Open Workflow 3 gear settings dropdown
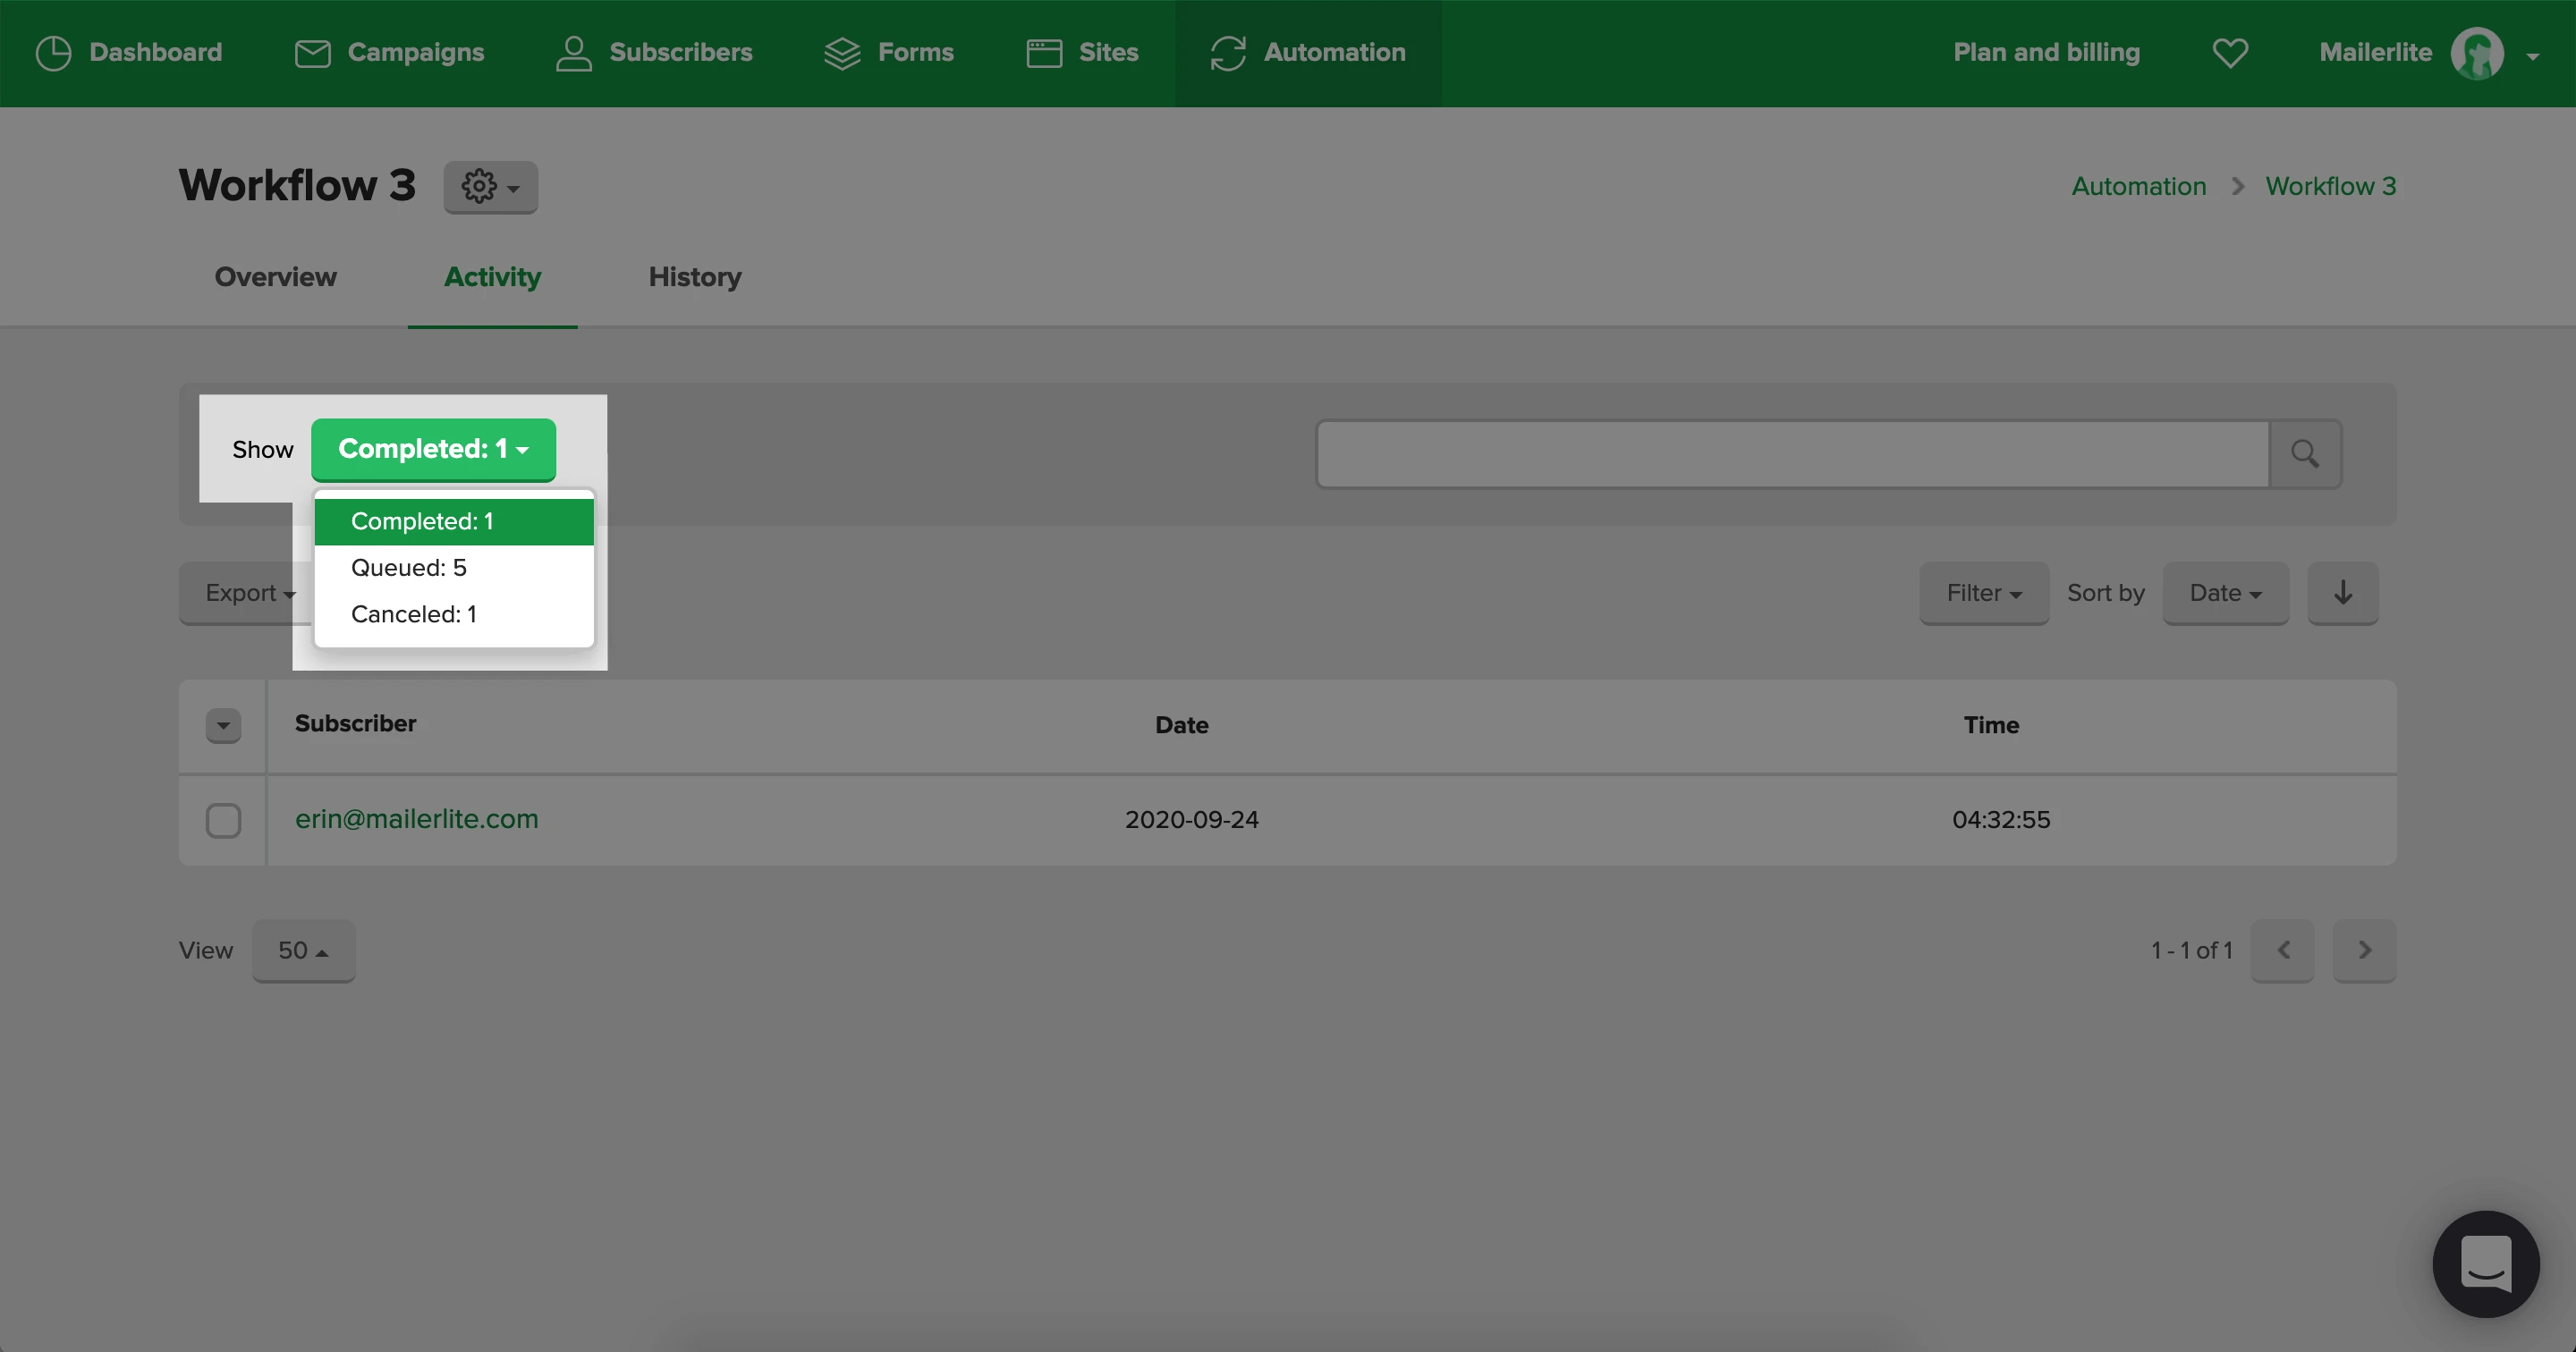The height and width of the screenshot is (1352, 2576). pos(490,187)
